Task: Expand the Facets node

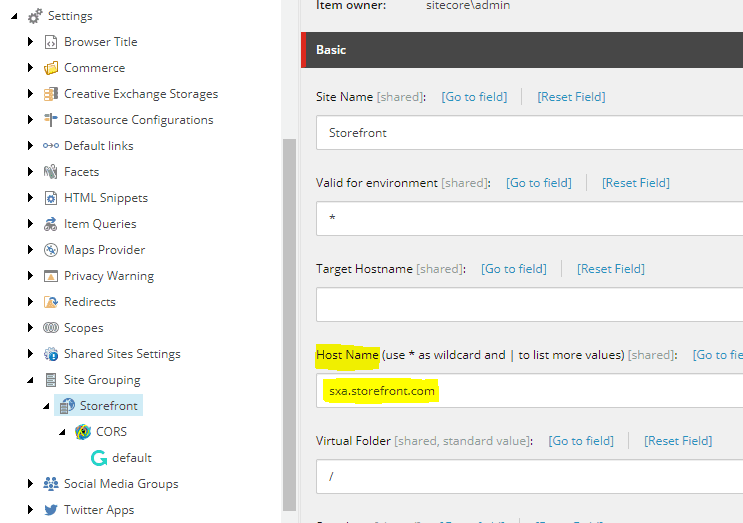Action: tap(30, 171)
